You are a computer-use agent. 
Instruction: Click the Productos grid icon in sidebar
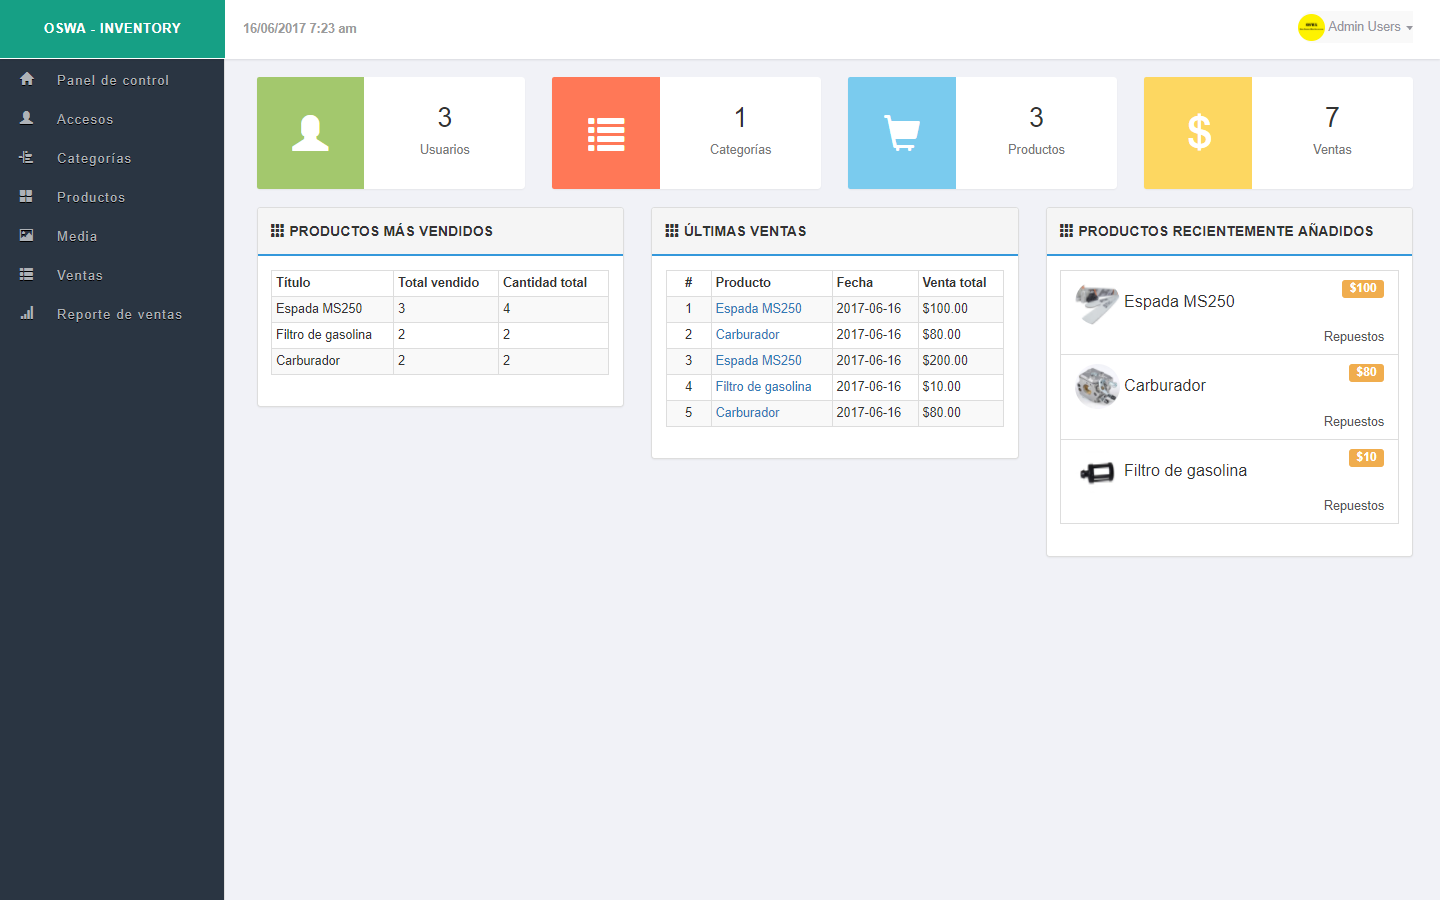[26, 197]
